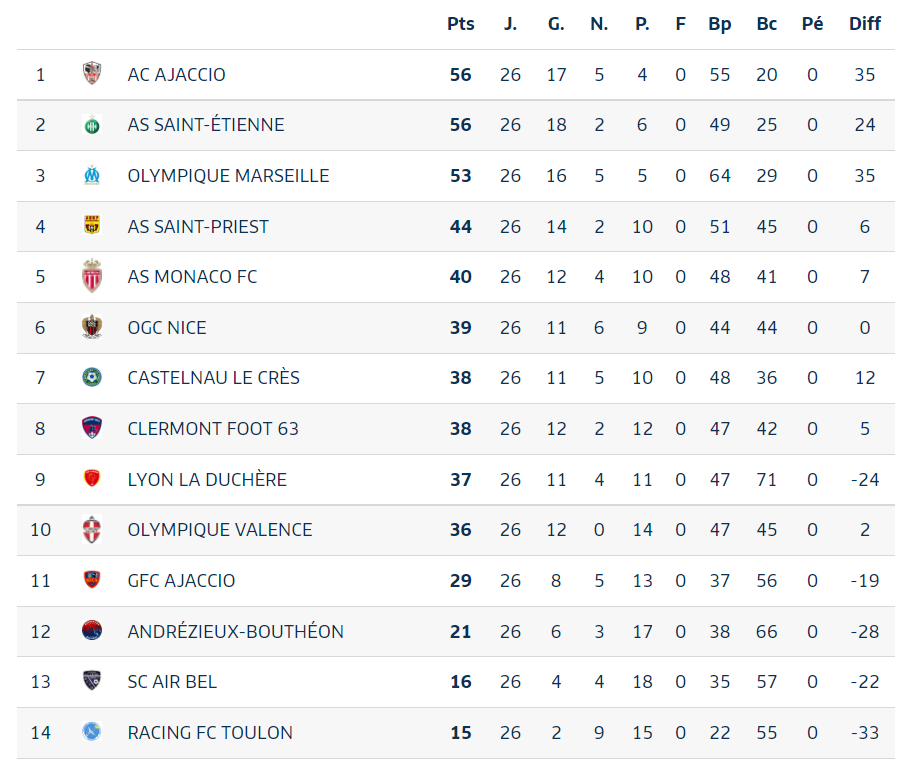Select the Olympique Valence crest

coord(92,530)
